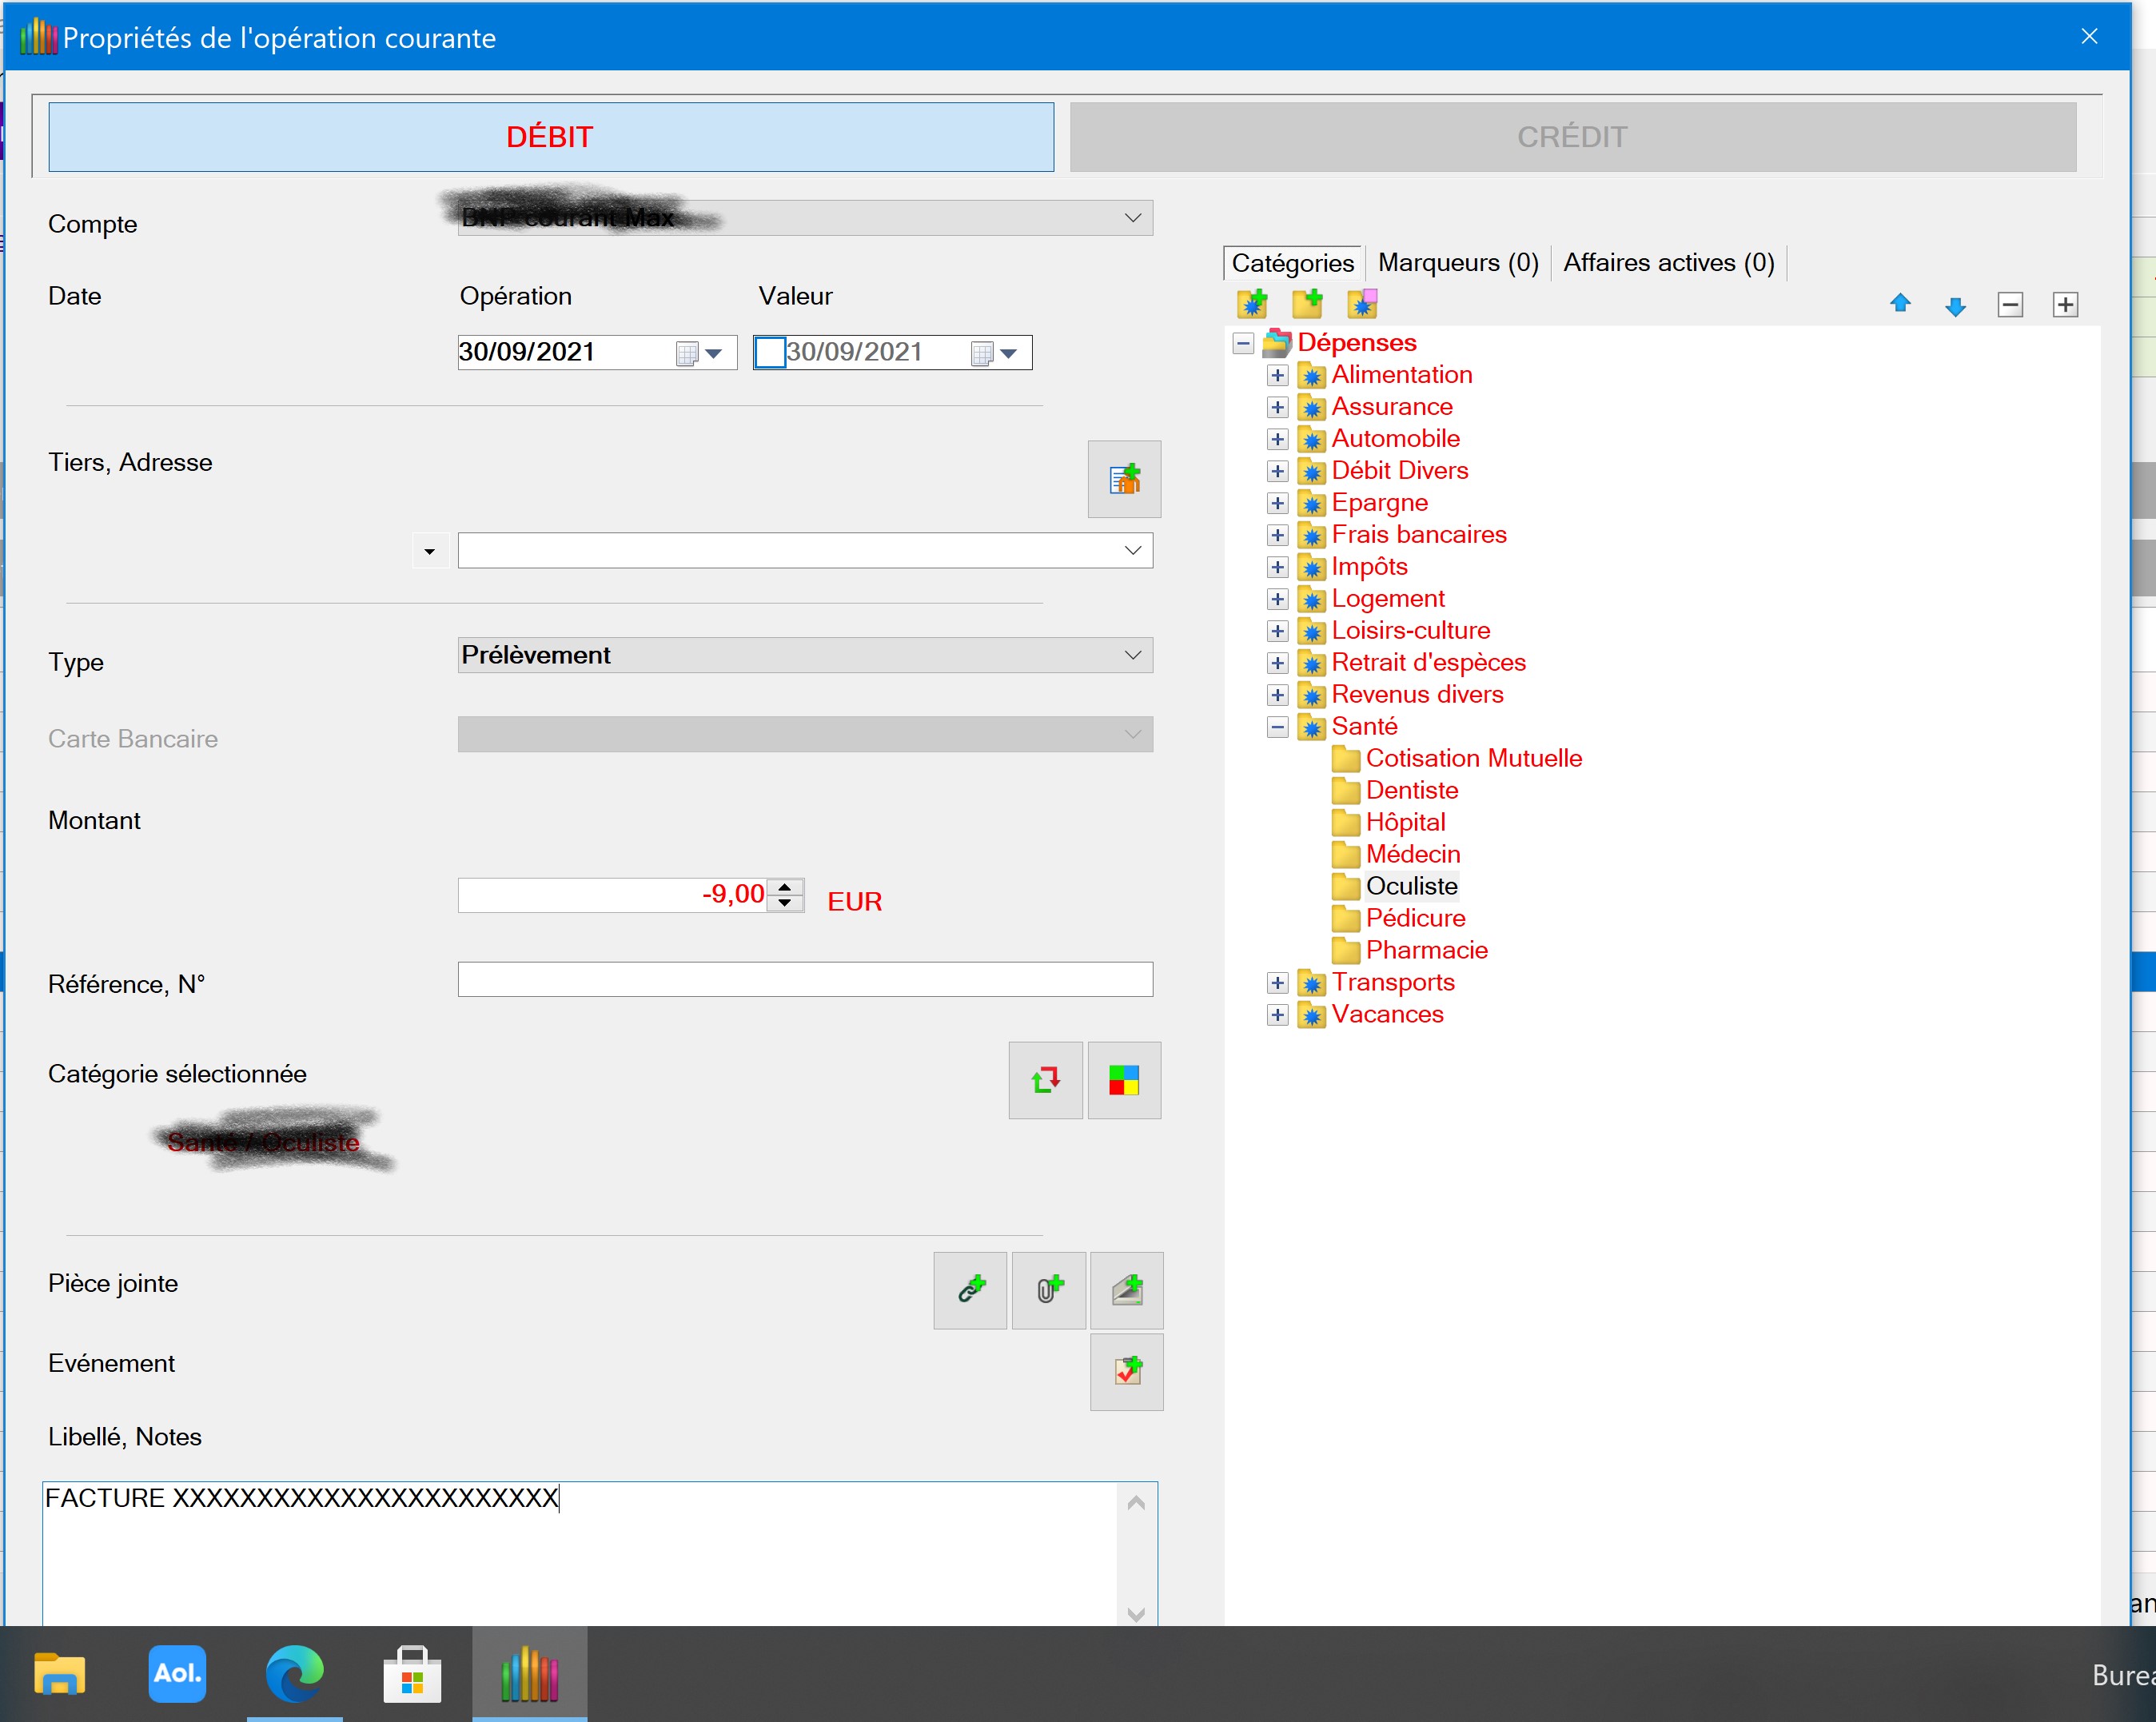Open Microsoft Edge from the taskbar

point(294,1673)
